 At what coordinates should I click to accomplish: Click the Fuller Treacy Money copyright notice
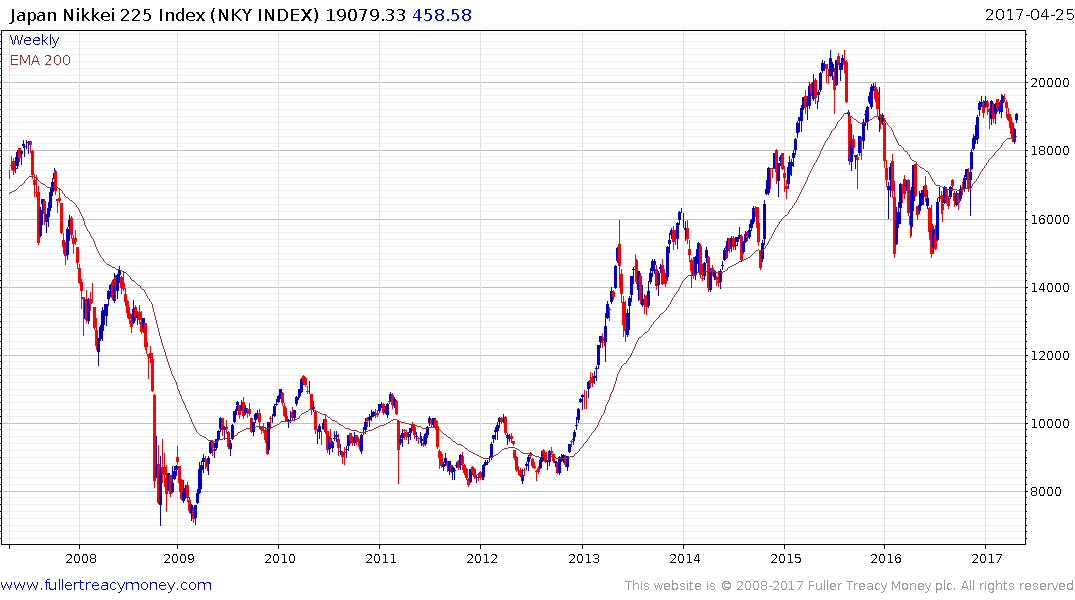coord(849,586)
